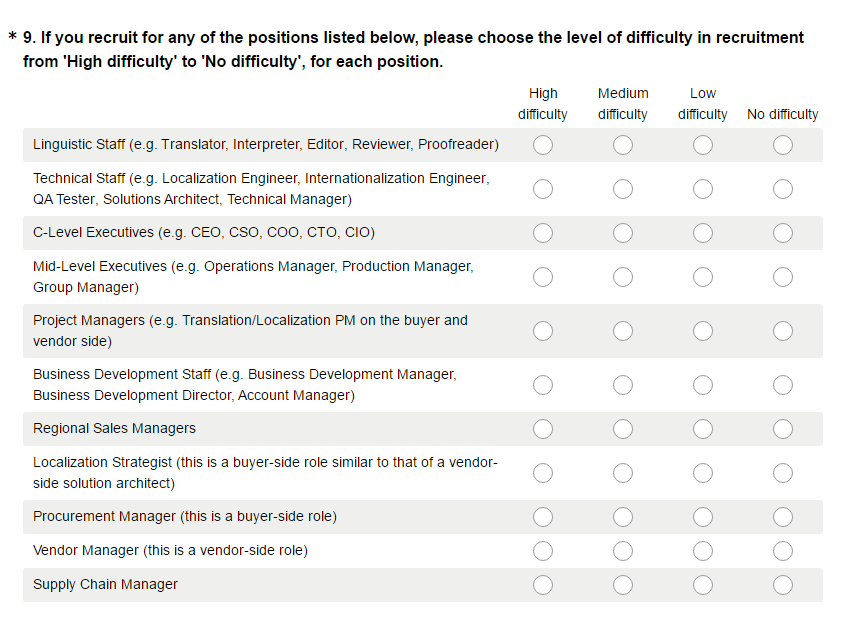This screenshot has width=846, height=620.
Task: Choose Medium difficulty for Business Development Staff
Action: coord(623,385)
